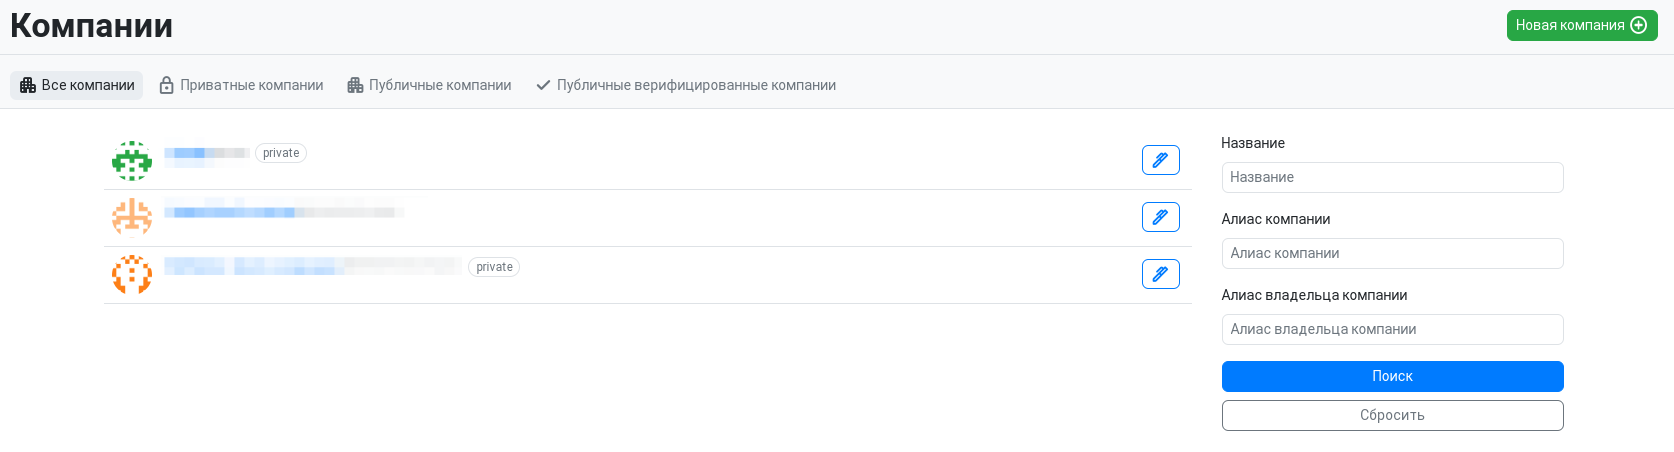
Task: Click the light orange avatar of the second company
Action: click(x=132, y=217)
